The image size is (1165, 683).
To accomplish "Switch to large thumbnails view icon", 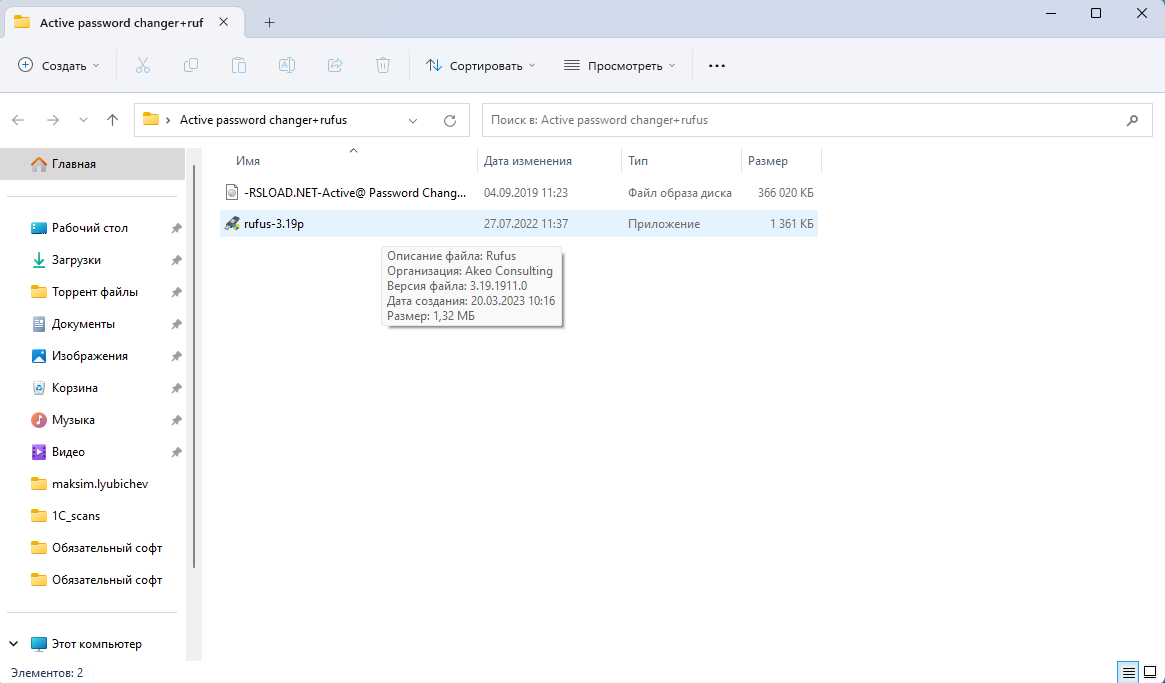I will click(x=1150, y=672).
